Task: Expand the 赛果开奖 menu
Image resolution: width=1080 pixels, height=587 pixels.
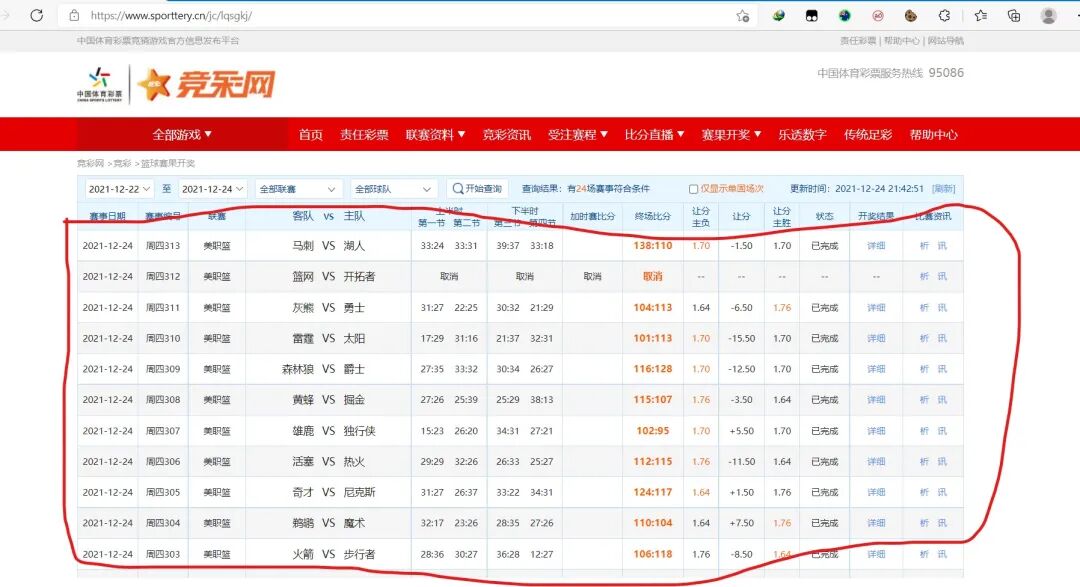Action: pos(731,134)
